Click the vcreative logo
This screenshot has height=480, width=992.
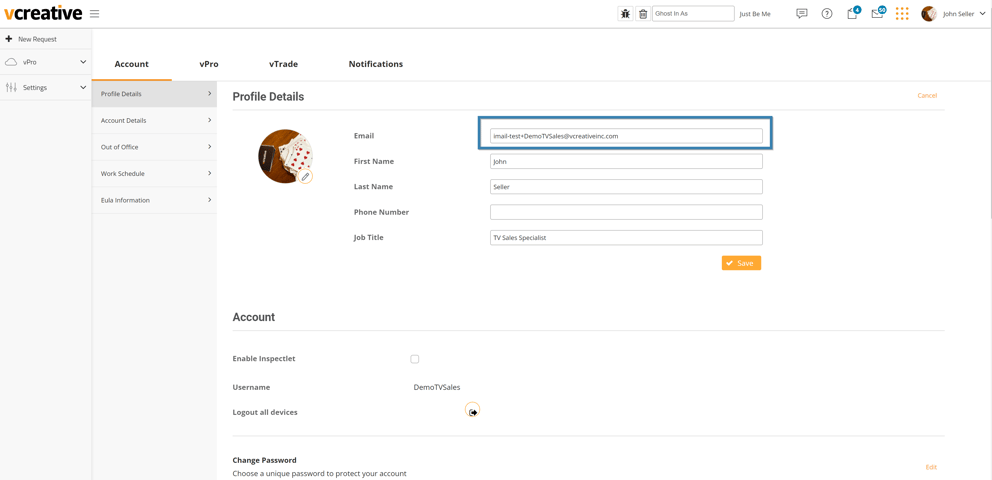[43, 13]
